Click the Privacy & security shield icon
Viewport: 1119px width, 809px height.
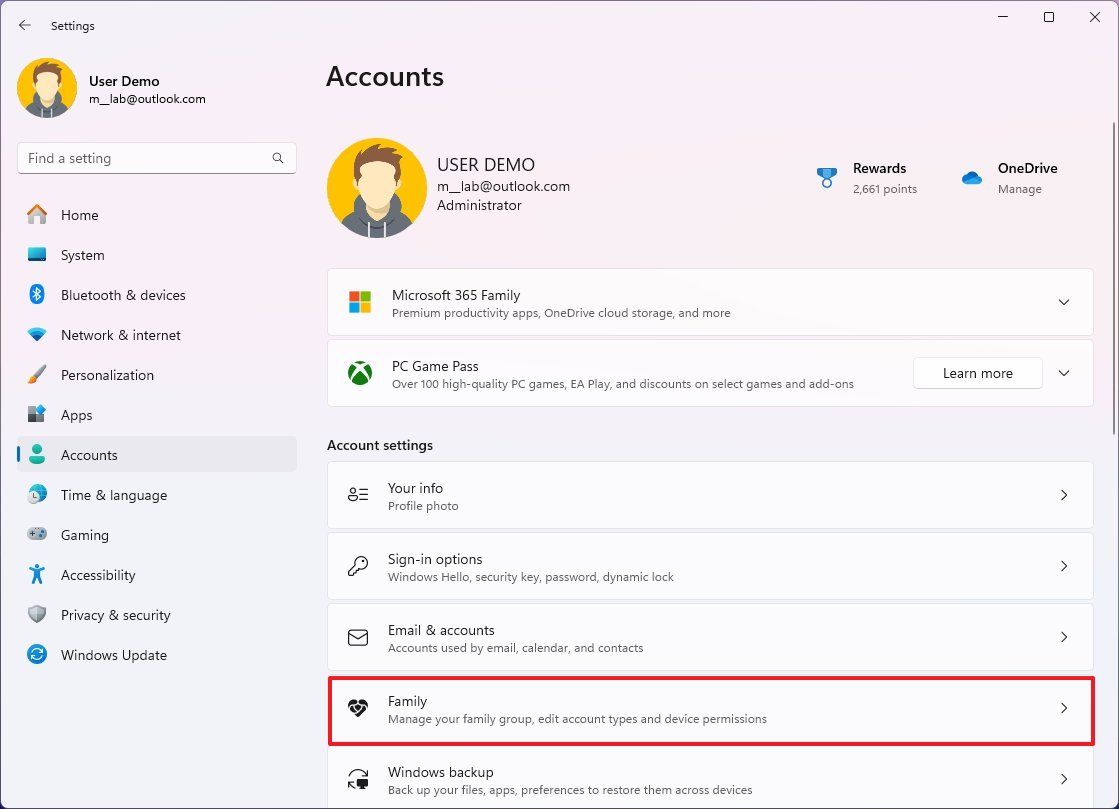[37, 615]
